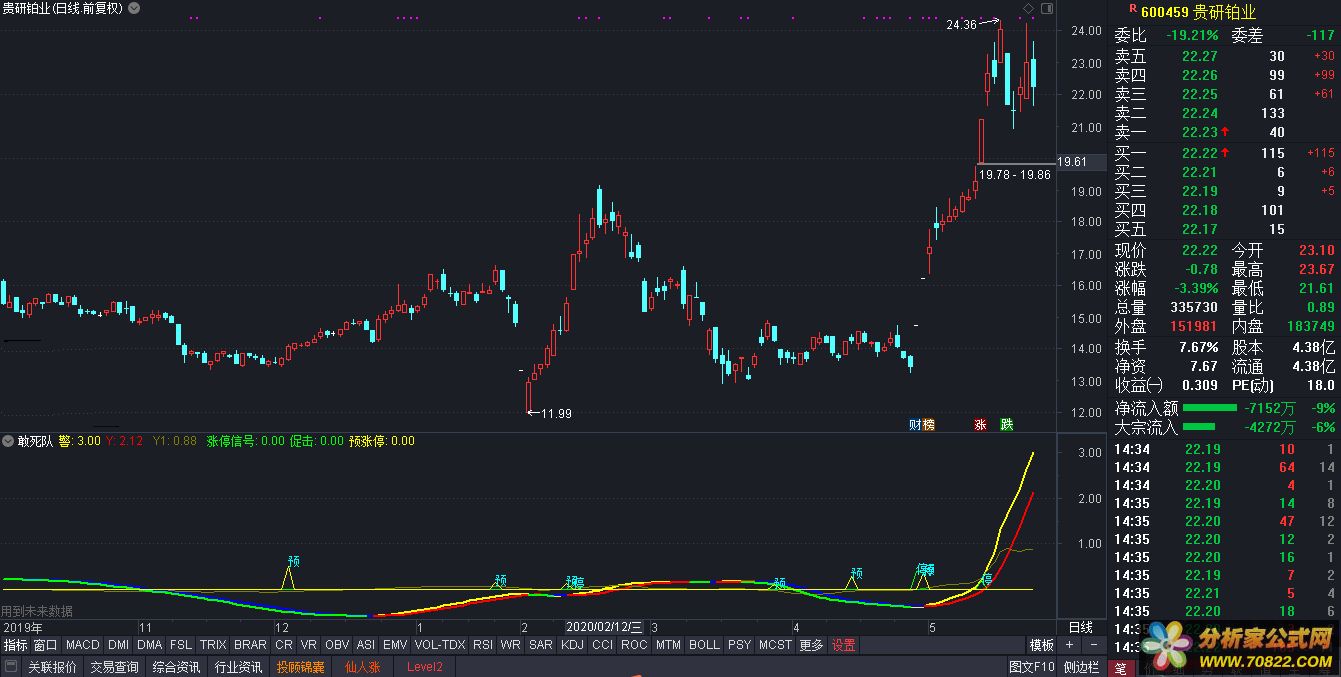Open the 模板 template button
The height and width of the screenshot is (677, 1341).
pos(1042,645)
